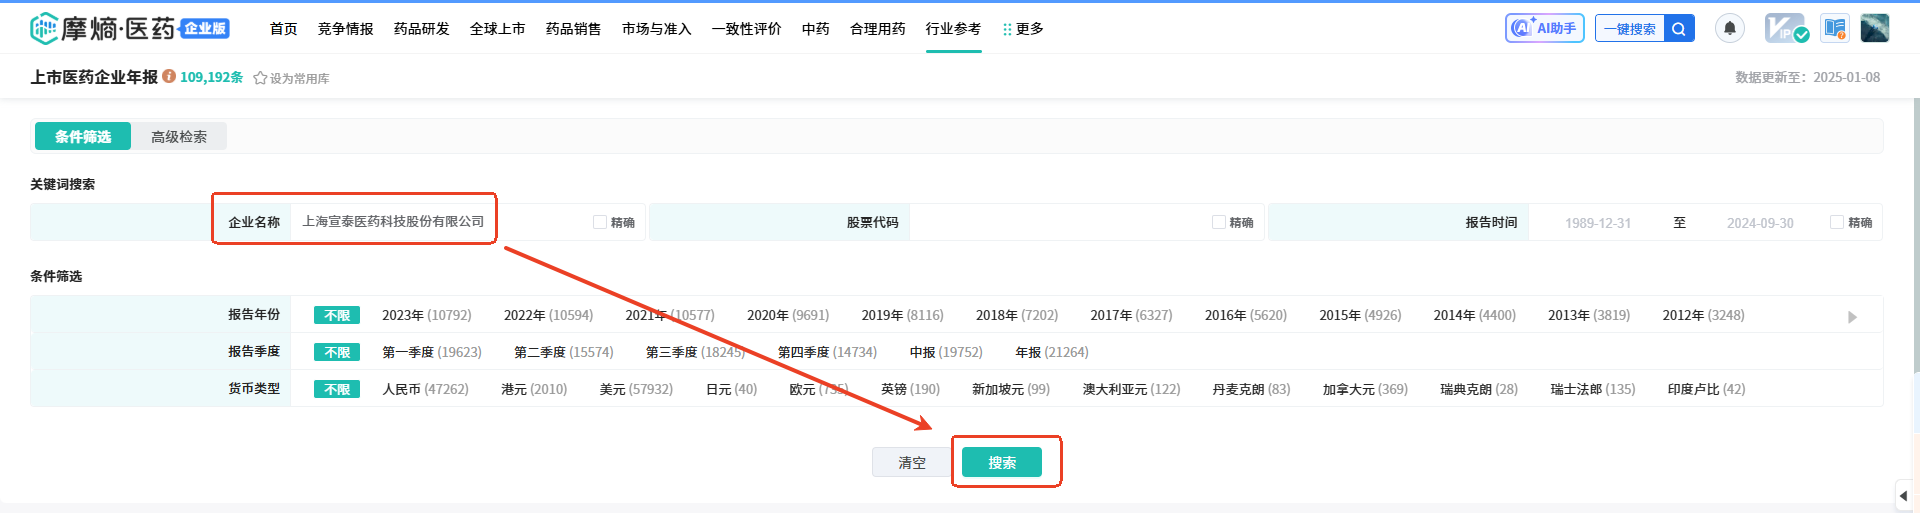This screenshot has width=1920, height=513.
Task: Open the 摩熵医药 logo home link
Action: [x=130, y=29]
